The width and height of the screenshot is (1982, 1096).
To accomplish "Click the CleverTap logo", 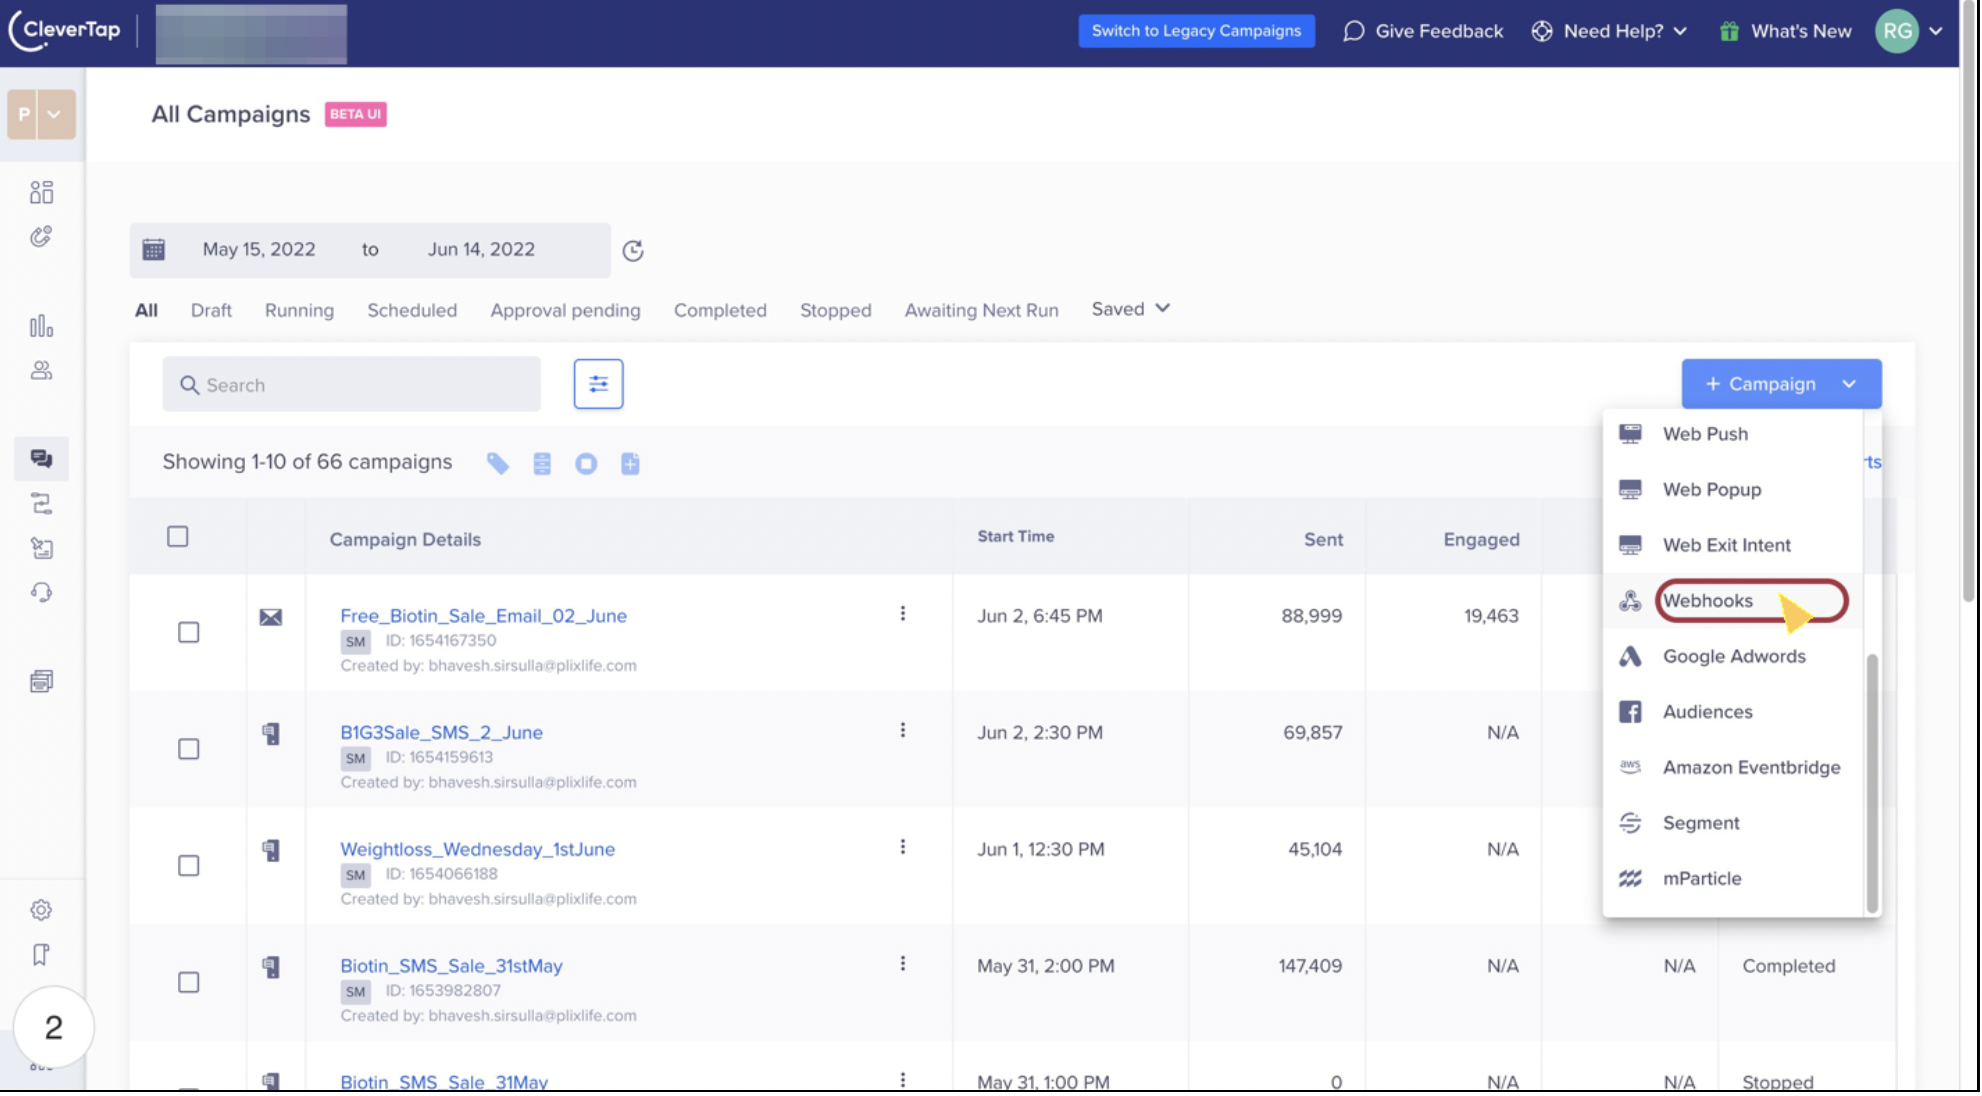I will coord(64,30).
